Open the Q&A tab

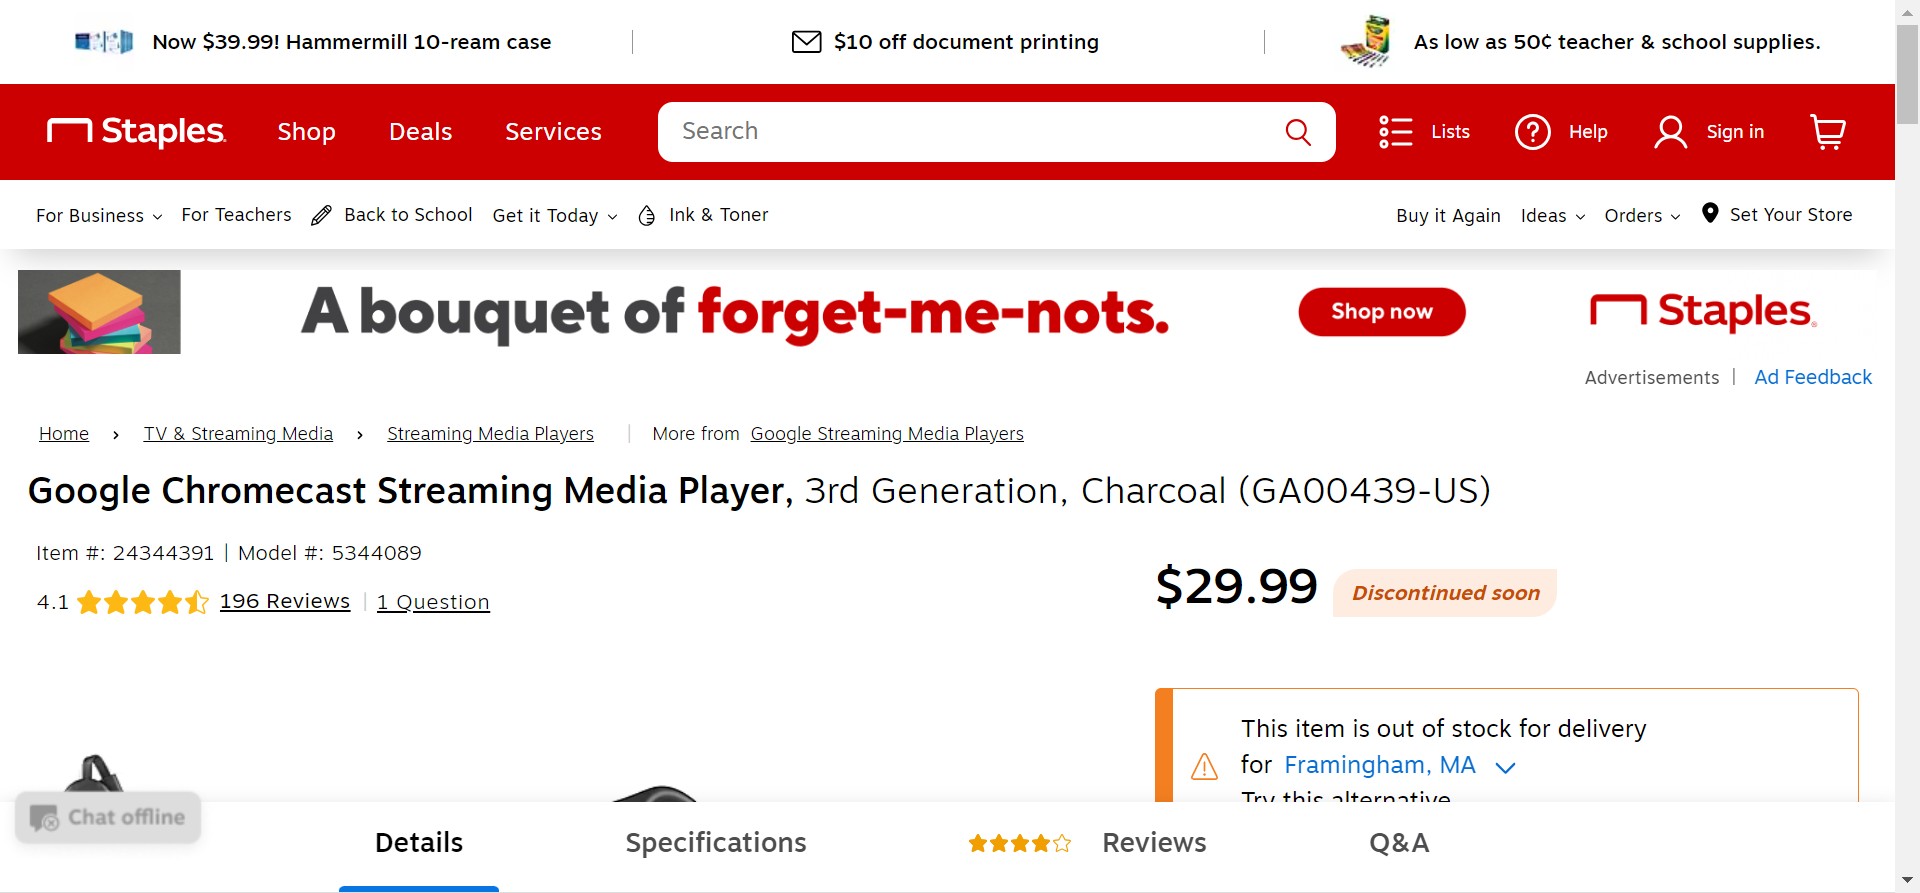1399,843
